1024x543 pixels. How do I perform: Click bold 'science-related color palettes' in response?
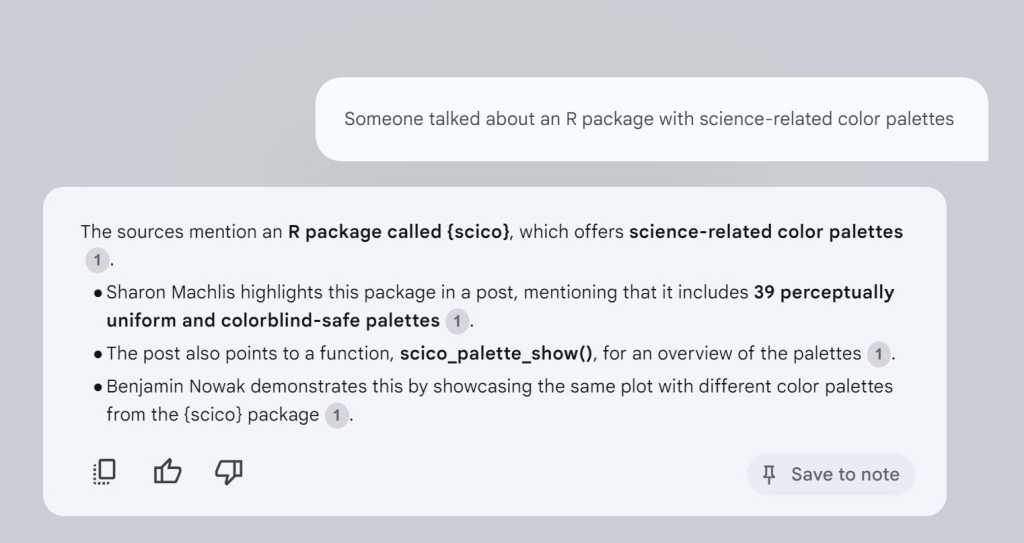coord(765,232)
